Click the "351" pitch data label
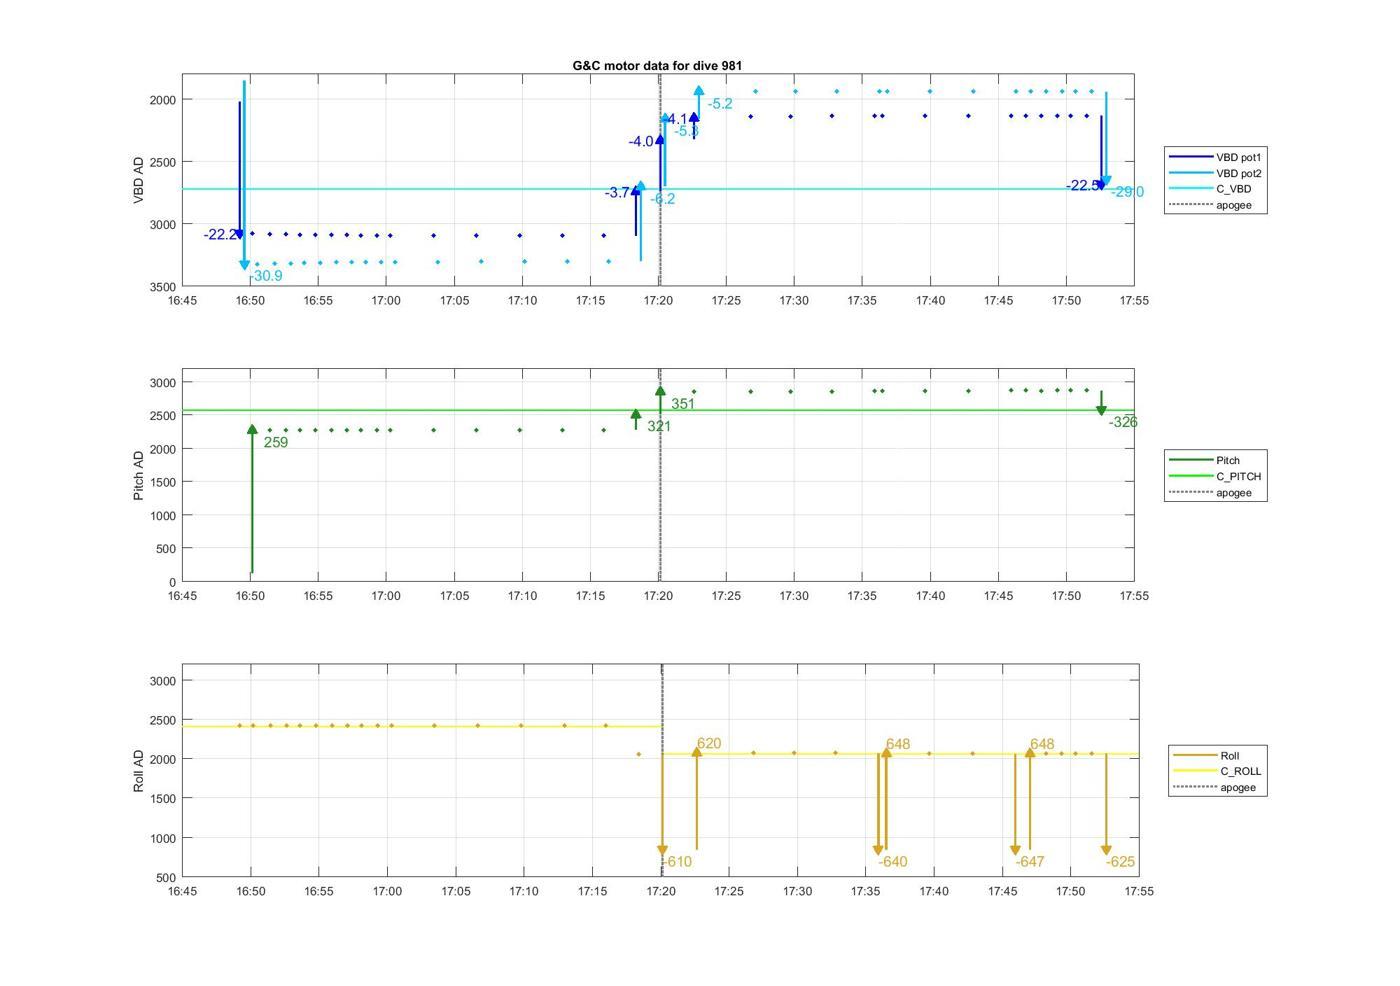Image resolution: width=1400 pixels, height=986 pixels. (683, 405)
